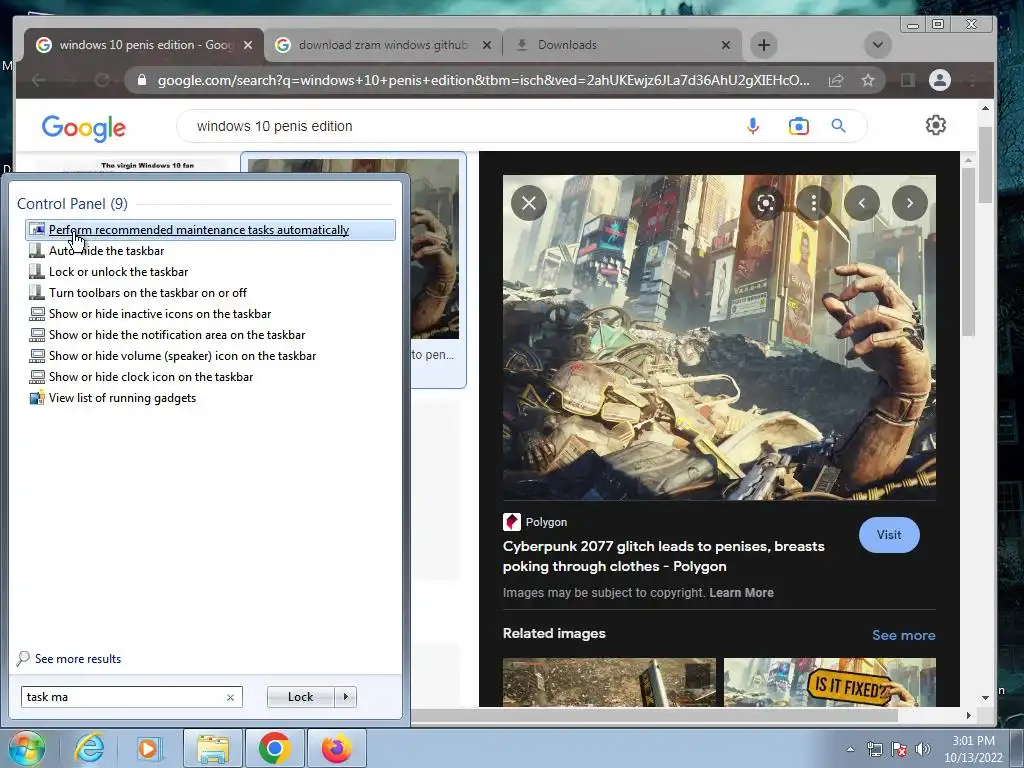Screen dimensions: 1024x768
Task: Bookmark this page with the star icon
Action: point(867,80)
